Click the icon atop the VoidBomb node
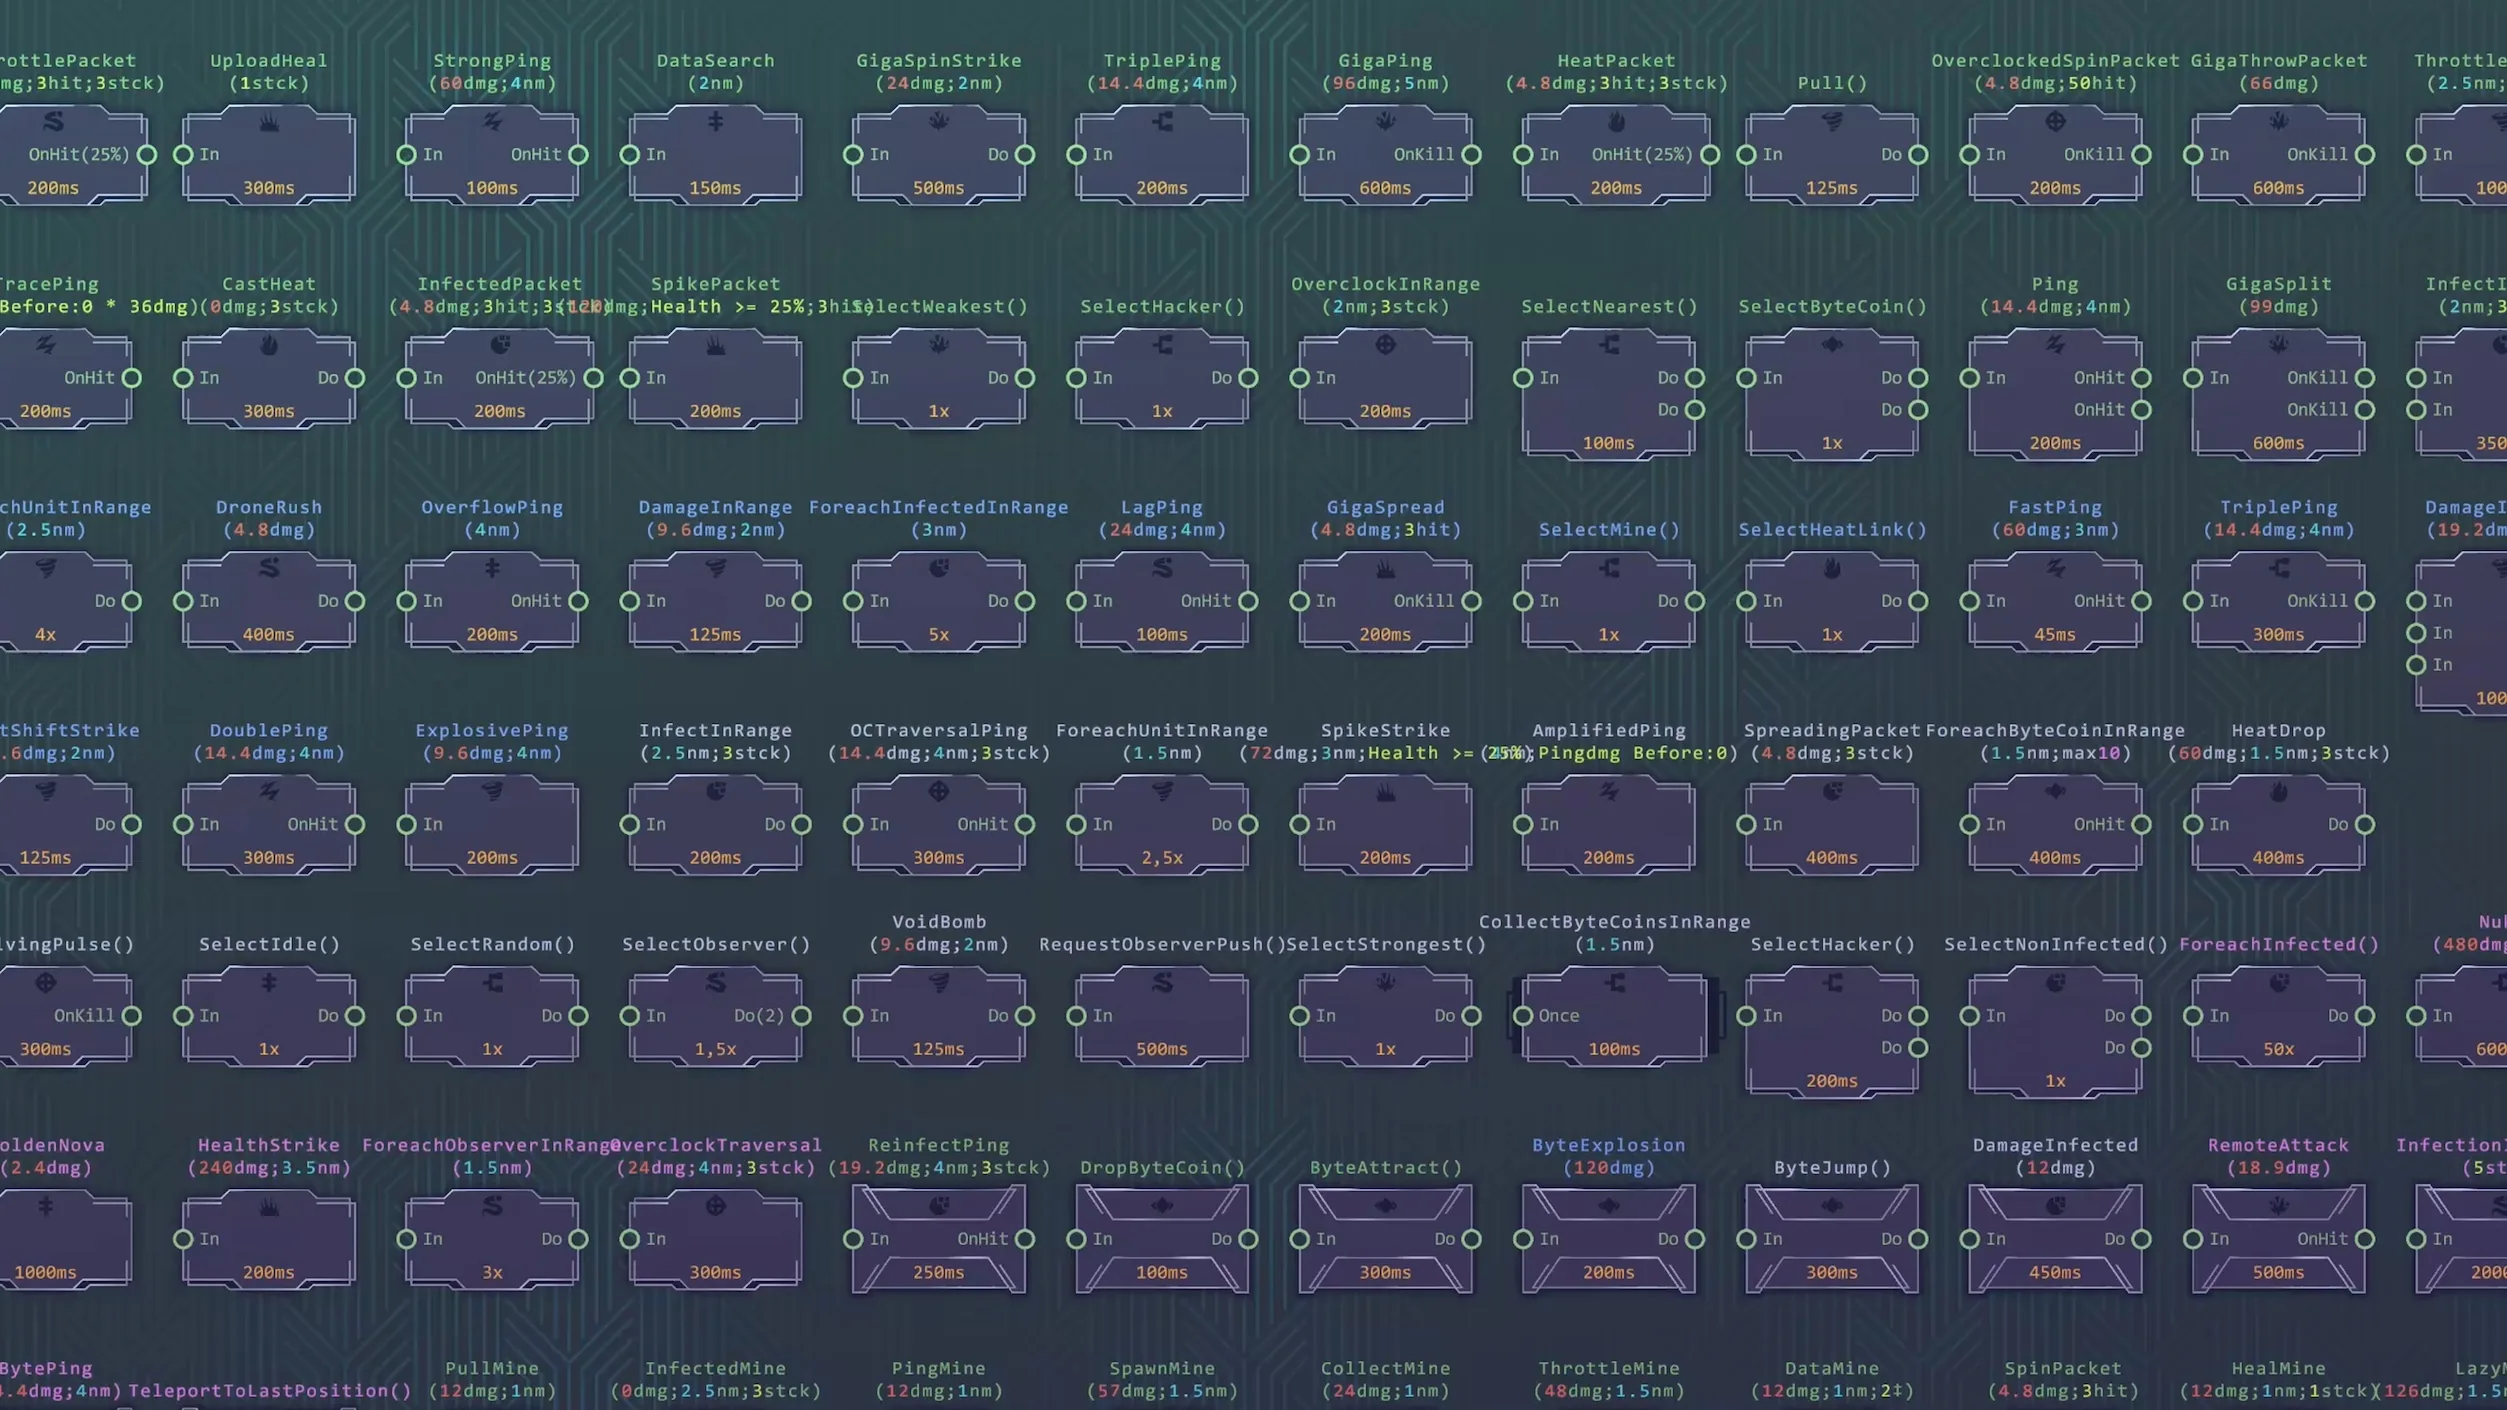The image size is (2507, 1410). [x=939, y=984]
